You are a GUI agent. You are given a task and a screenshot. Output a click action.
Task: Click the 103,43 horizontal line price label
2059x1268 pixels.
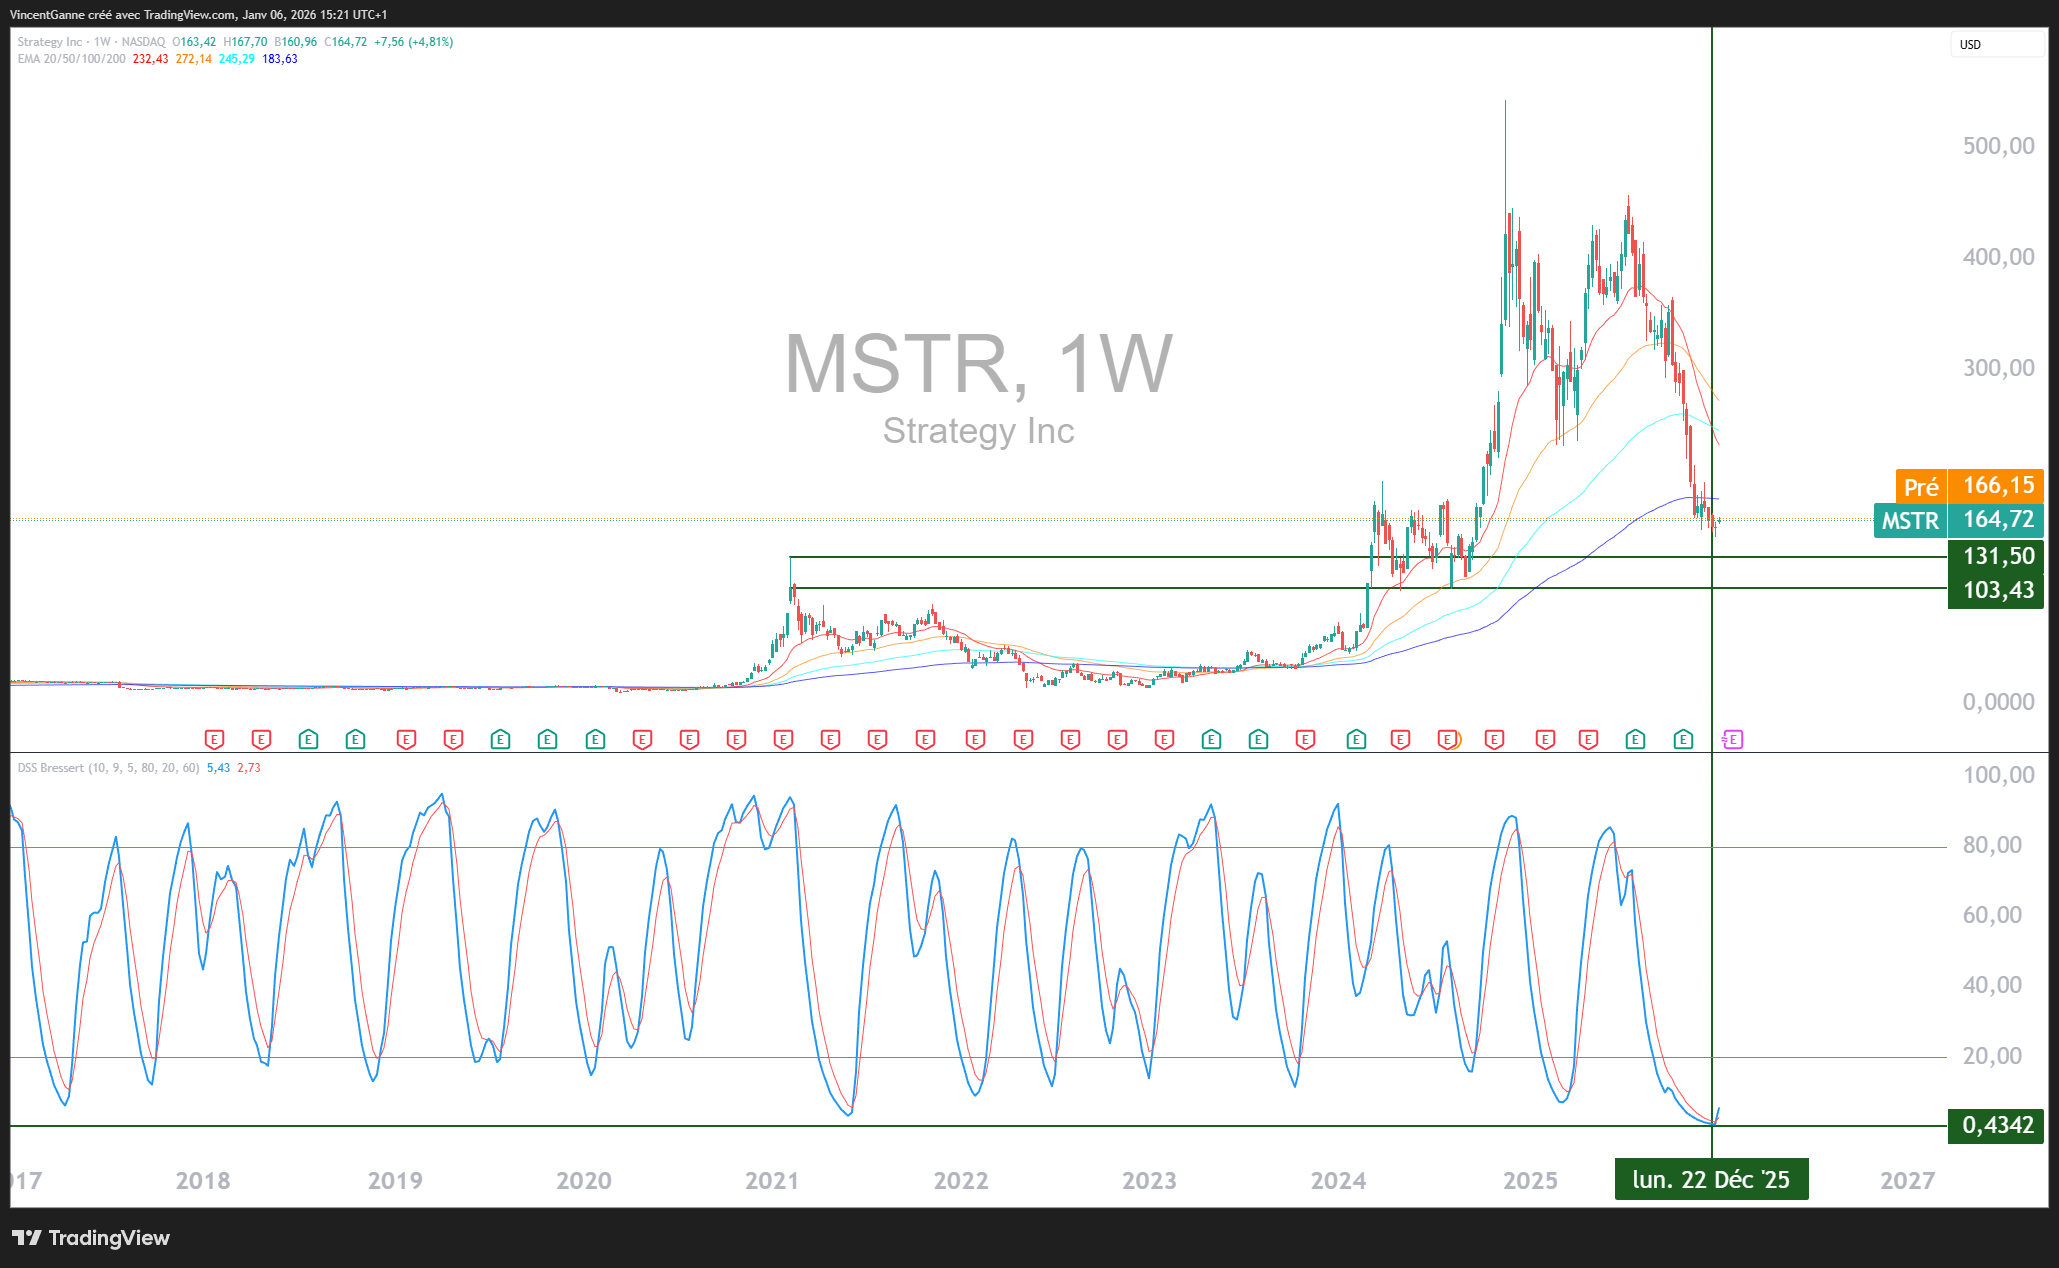[1996, 591]
